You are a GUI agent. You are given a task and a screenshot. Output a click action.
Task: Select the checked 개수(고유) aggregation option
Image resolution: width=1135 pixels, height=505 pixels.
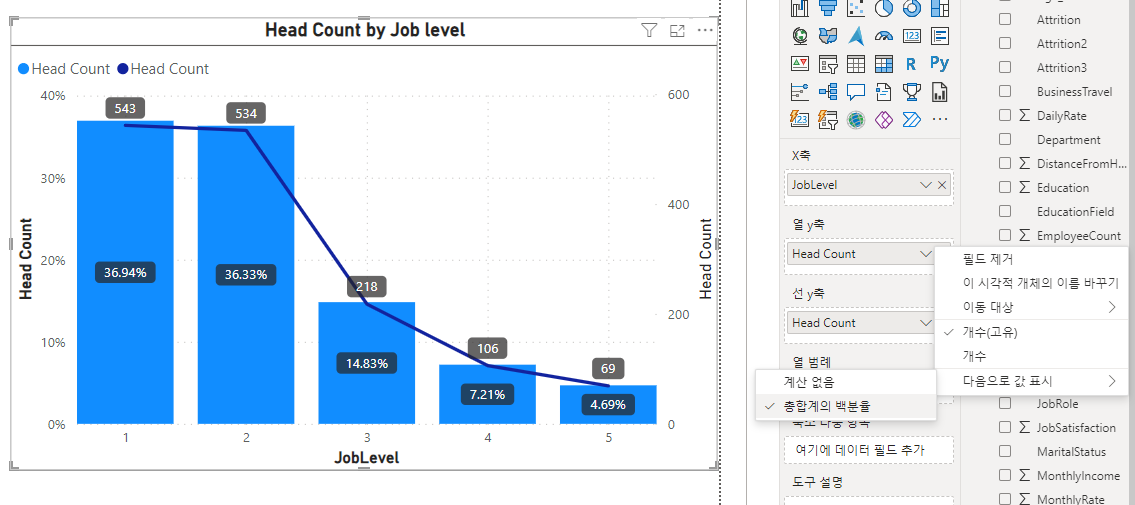click(x=1031, y=332)
